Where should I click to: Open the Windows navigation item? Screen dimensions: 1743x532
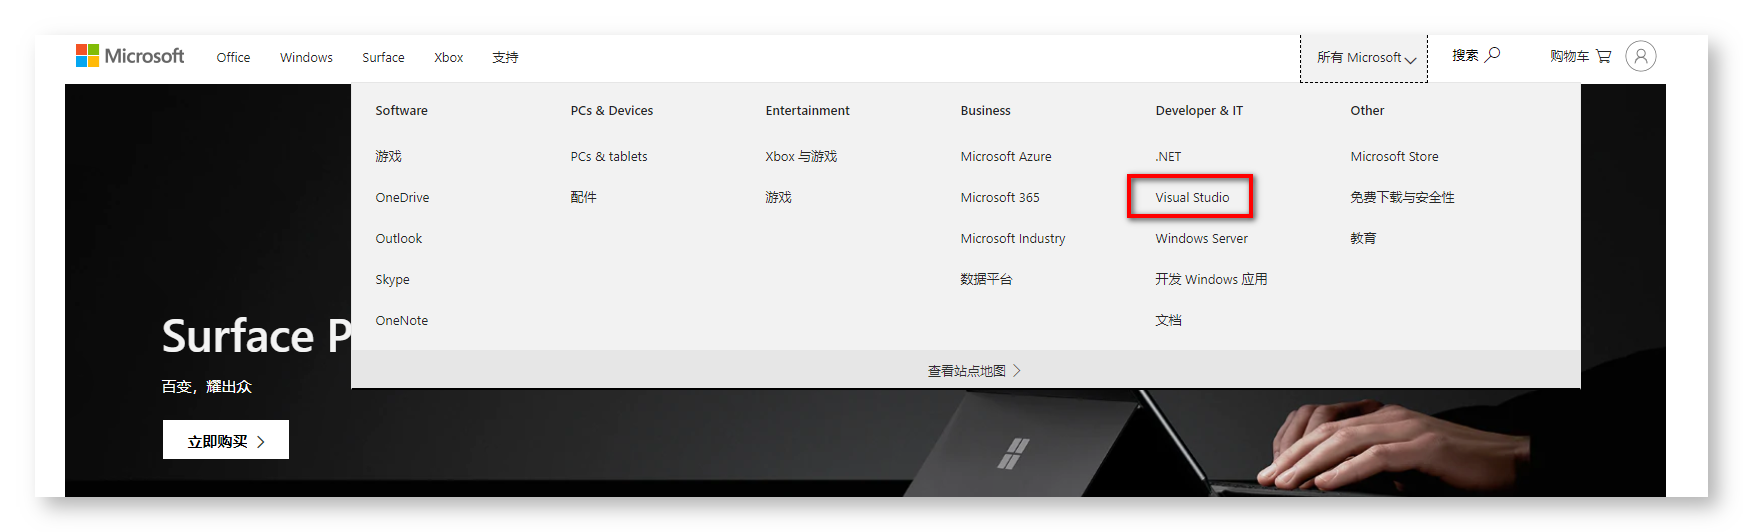[306, 58]
